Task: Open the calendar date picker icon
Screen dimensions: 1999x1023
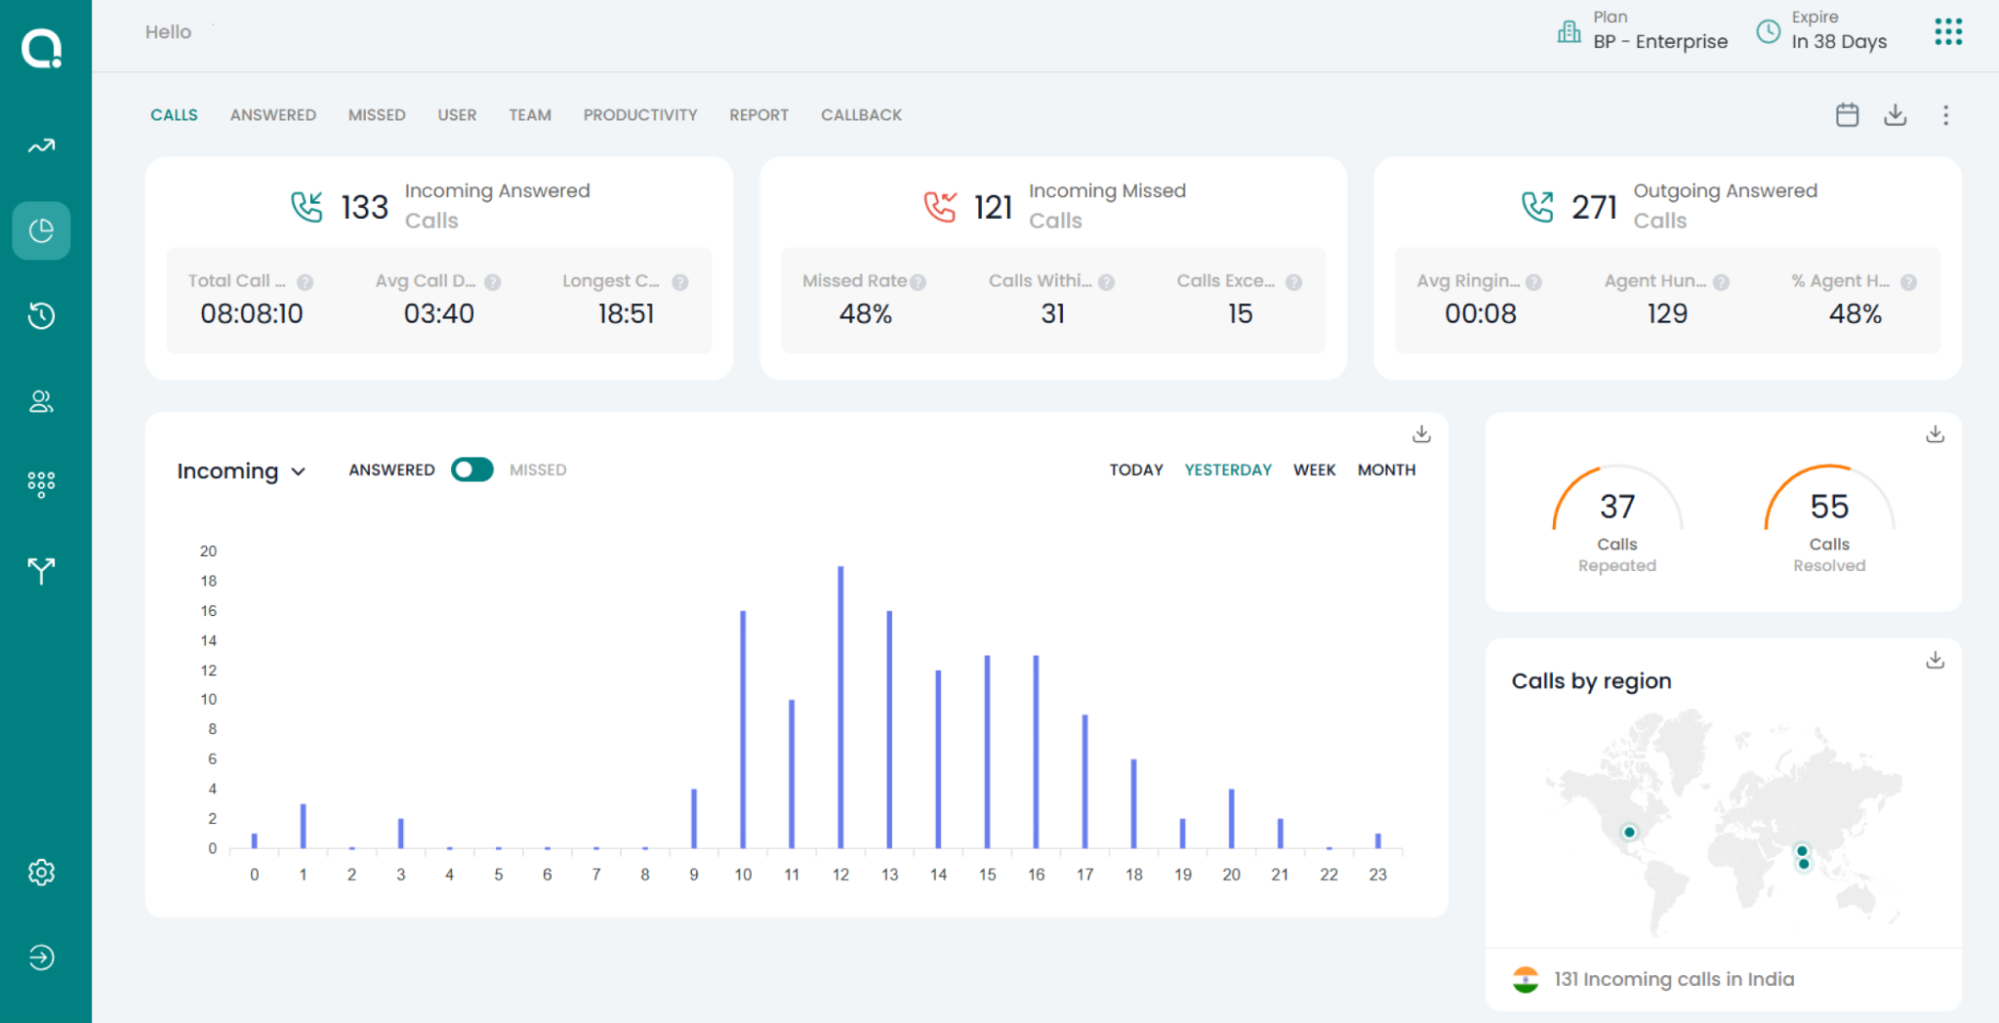Action: (x=1847, y=115)
